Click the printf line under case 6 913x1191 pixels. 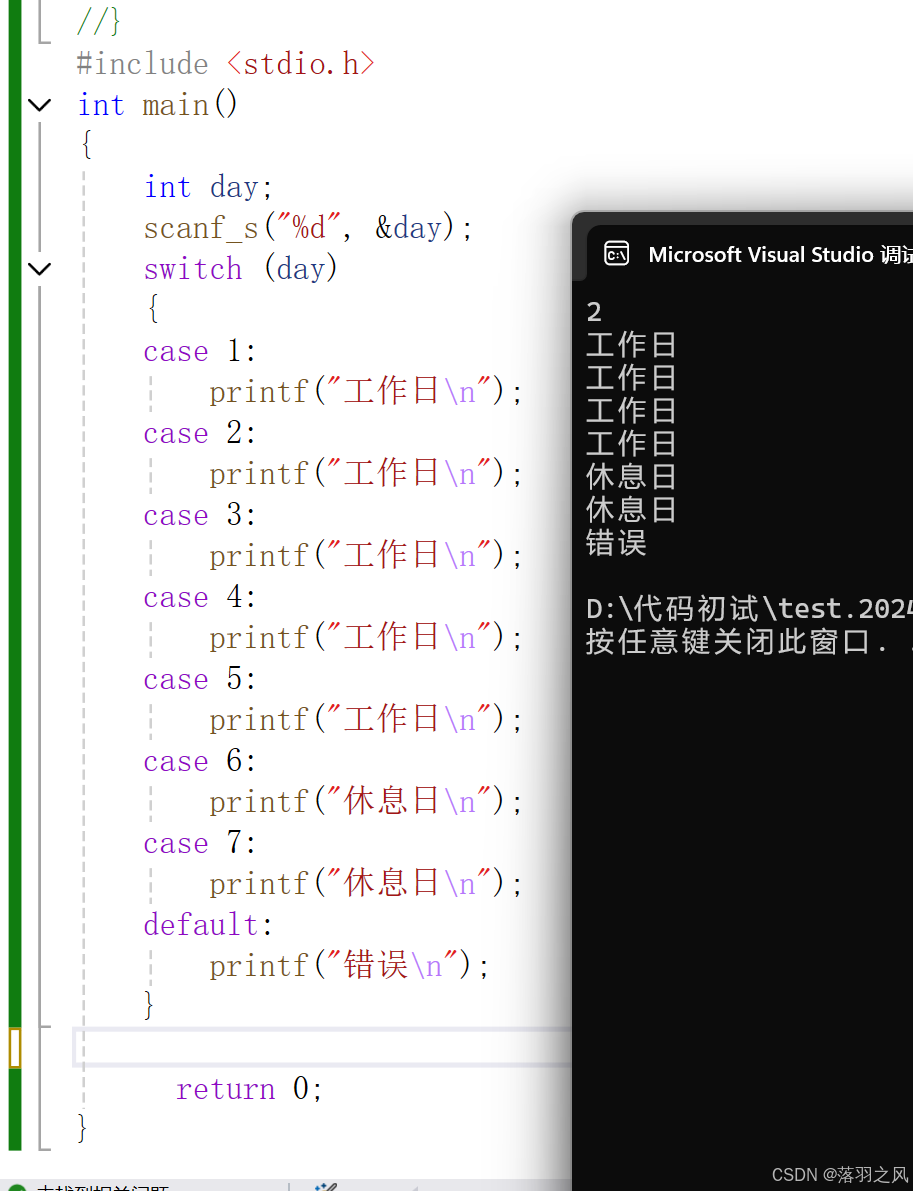pyautogui.click(x=366, y=802)
